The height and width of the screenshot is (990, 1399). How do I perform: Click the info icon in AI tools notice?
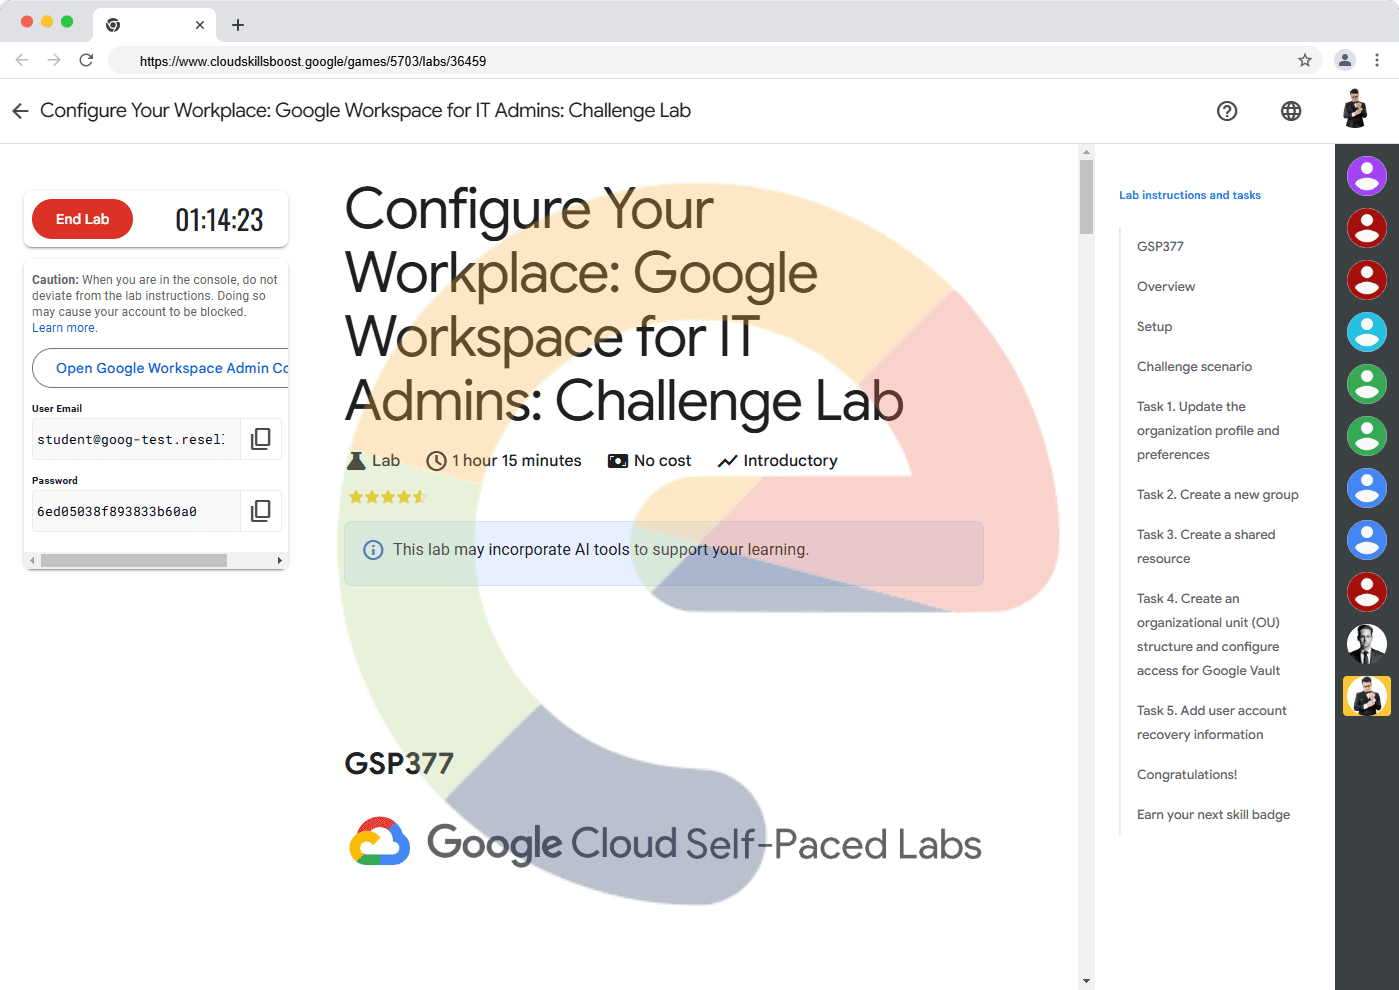[x=373, y=550]
